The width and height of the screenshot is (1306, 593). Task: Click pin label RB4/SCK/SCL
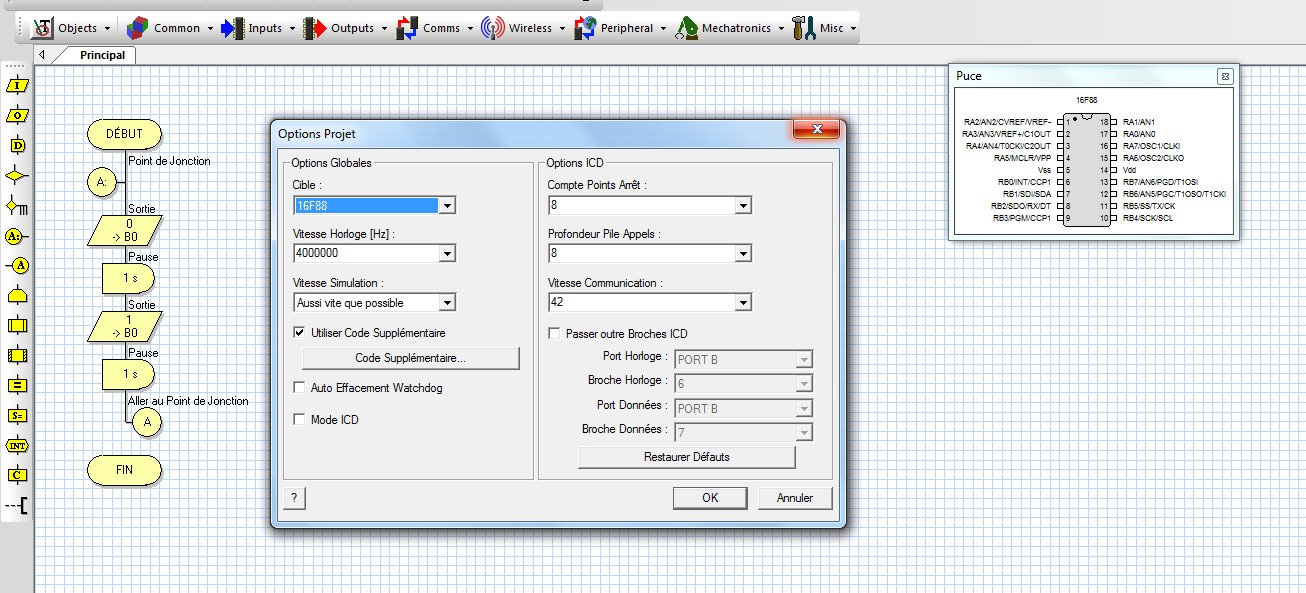[1149, 218]
